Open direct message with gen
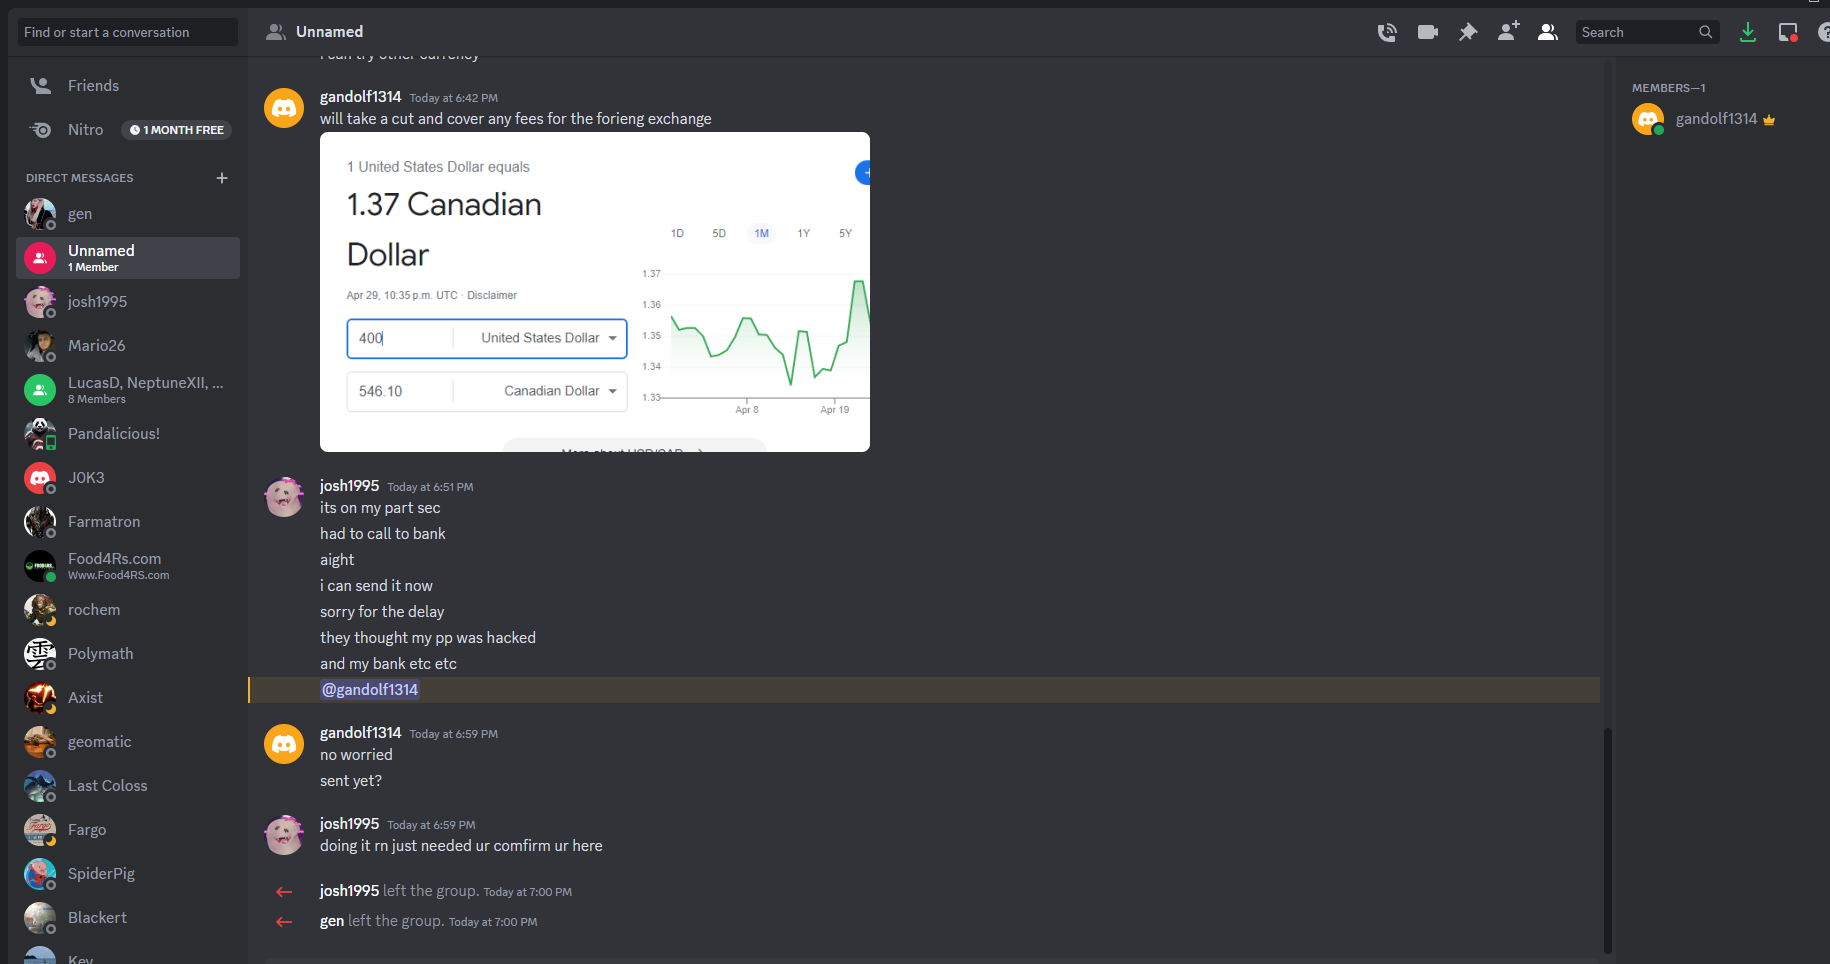 [128, 214]
